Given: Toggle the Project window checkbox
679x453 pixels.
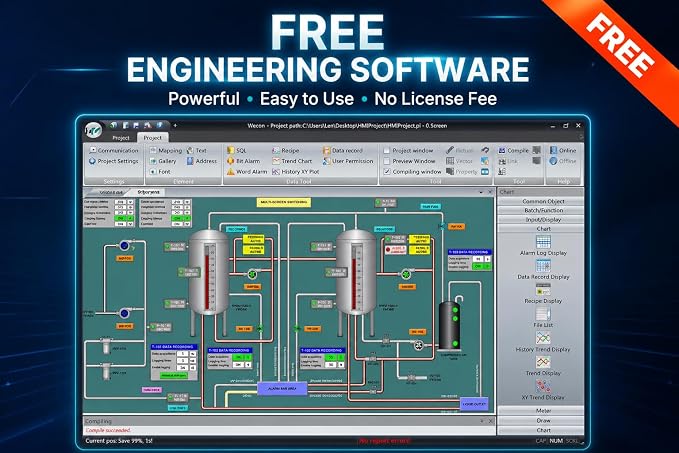Looking at the screenshot, I should pyautogui.click(x=387, y=151).
